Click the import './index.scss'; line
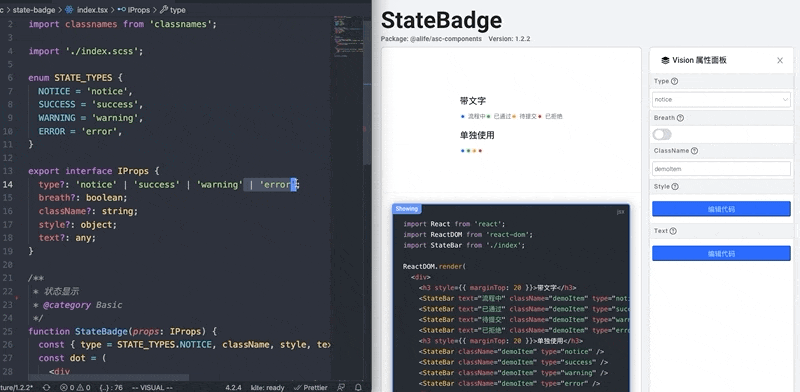This screenshot has height=392, width=800. [x=86, y=51]
